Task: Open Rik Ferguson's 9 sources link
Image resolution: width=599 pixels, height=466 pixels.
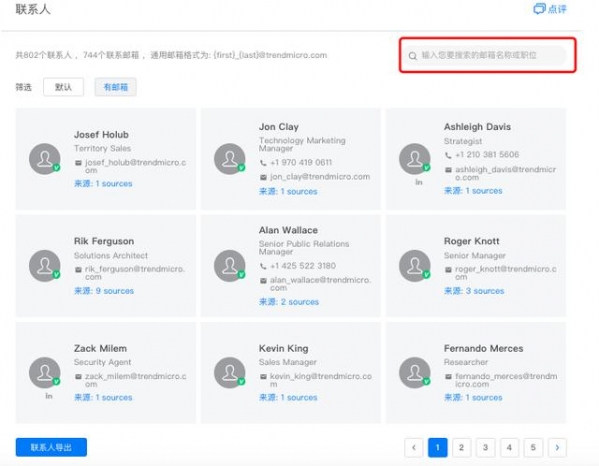Action: pos(104,291)
